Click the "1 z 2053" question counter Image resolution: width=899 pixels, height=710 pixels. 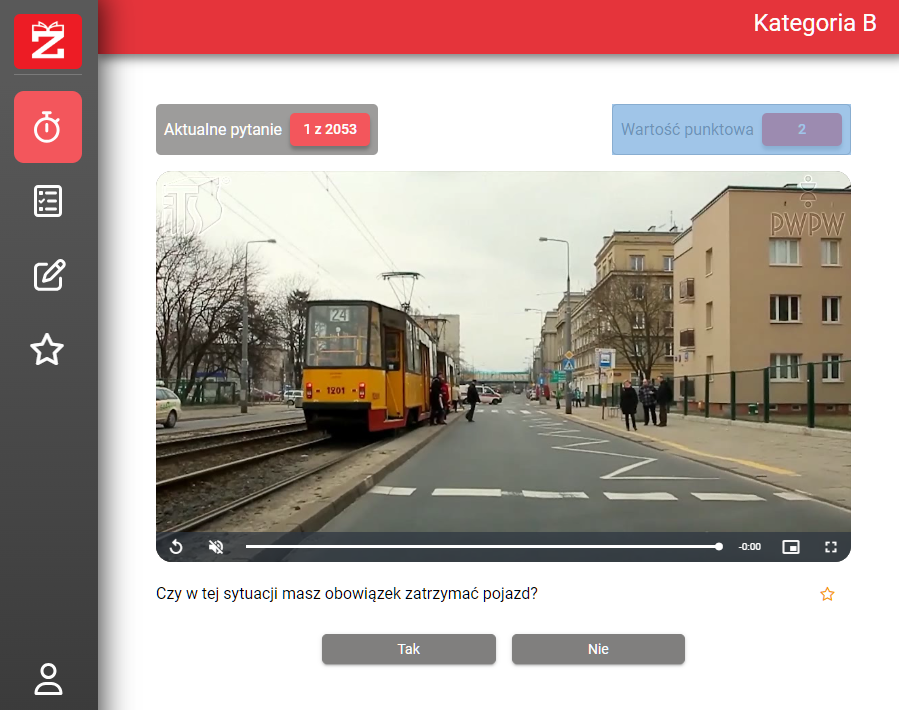point(330,130)
